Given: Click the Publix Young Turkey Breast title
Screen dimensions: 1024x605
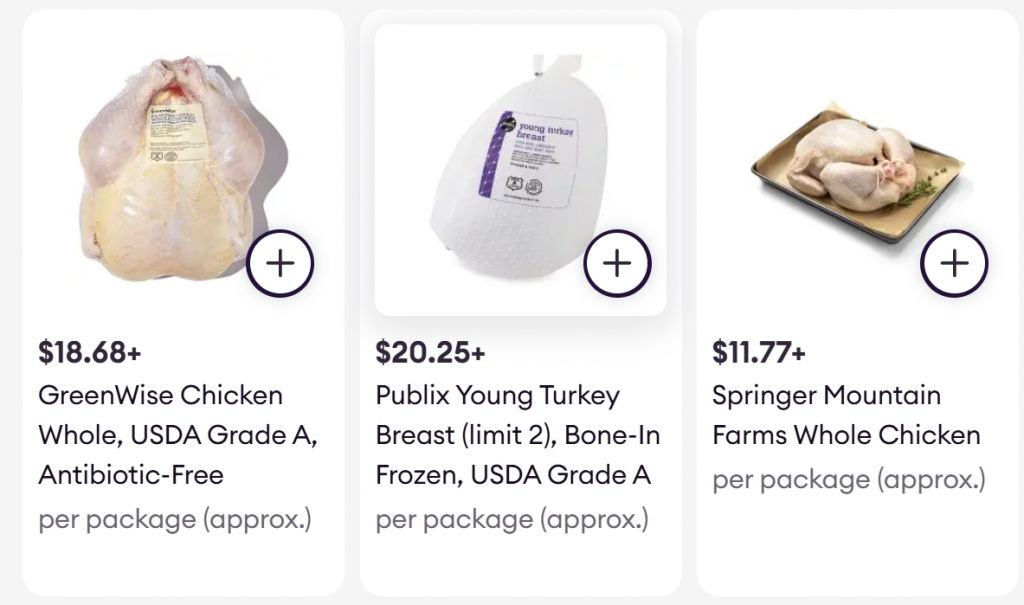Looking at the screenshot, I should (x=498, y=395).
